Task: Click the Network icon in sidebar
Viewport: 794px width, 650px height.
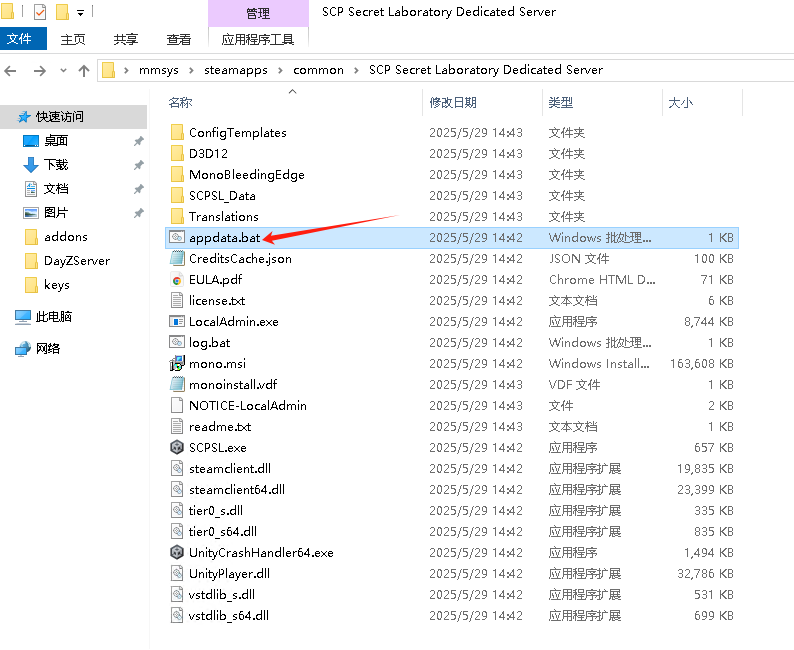Action: pyautogui.click(x=23, y=349)
